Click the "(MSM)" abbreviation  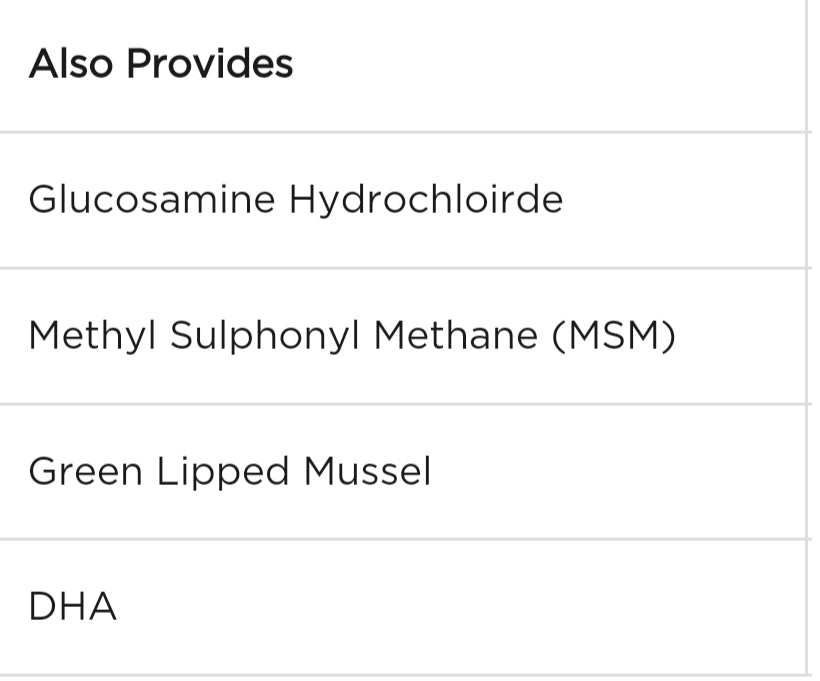point(614,336)
